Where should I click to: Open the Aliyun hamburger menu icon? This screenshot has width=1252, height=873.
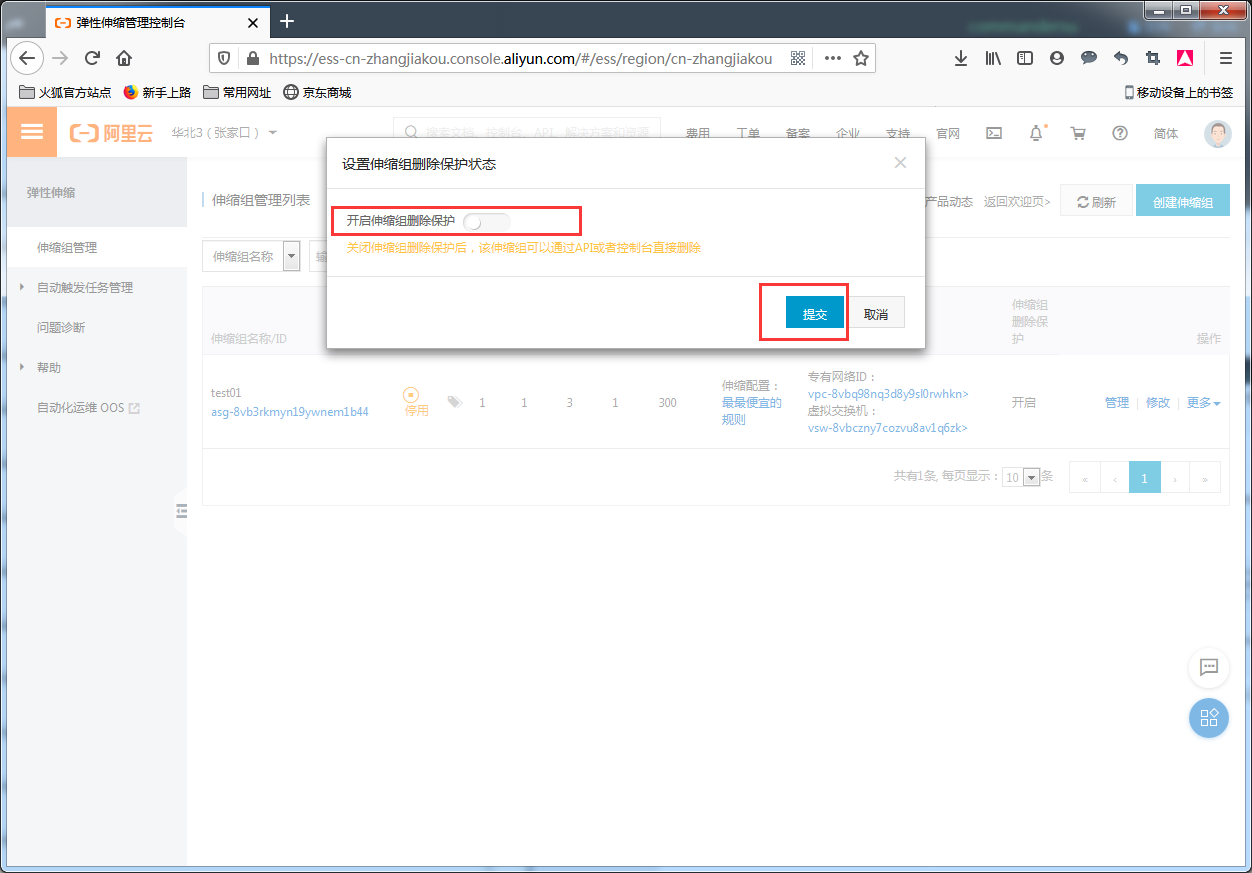[32, 132]
